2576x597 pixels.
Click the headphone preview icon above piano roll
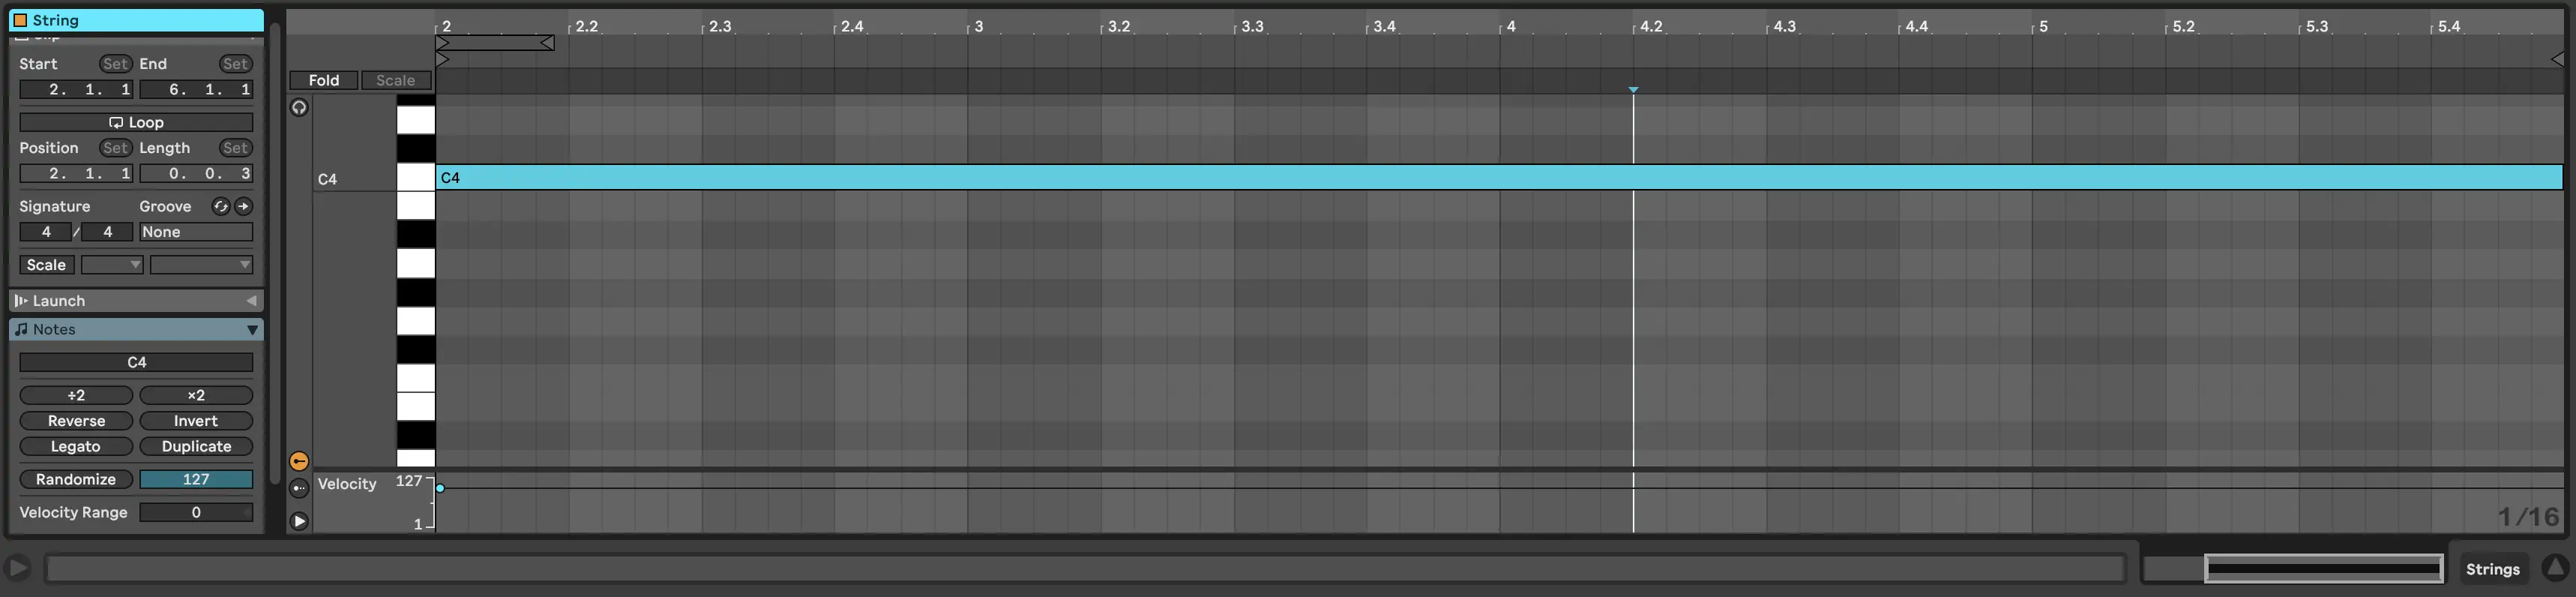pyautogui.click(x=299, y=108)
